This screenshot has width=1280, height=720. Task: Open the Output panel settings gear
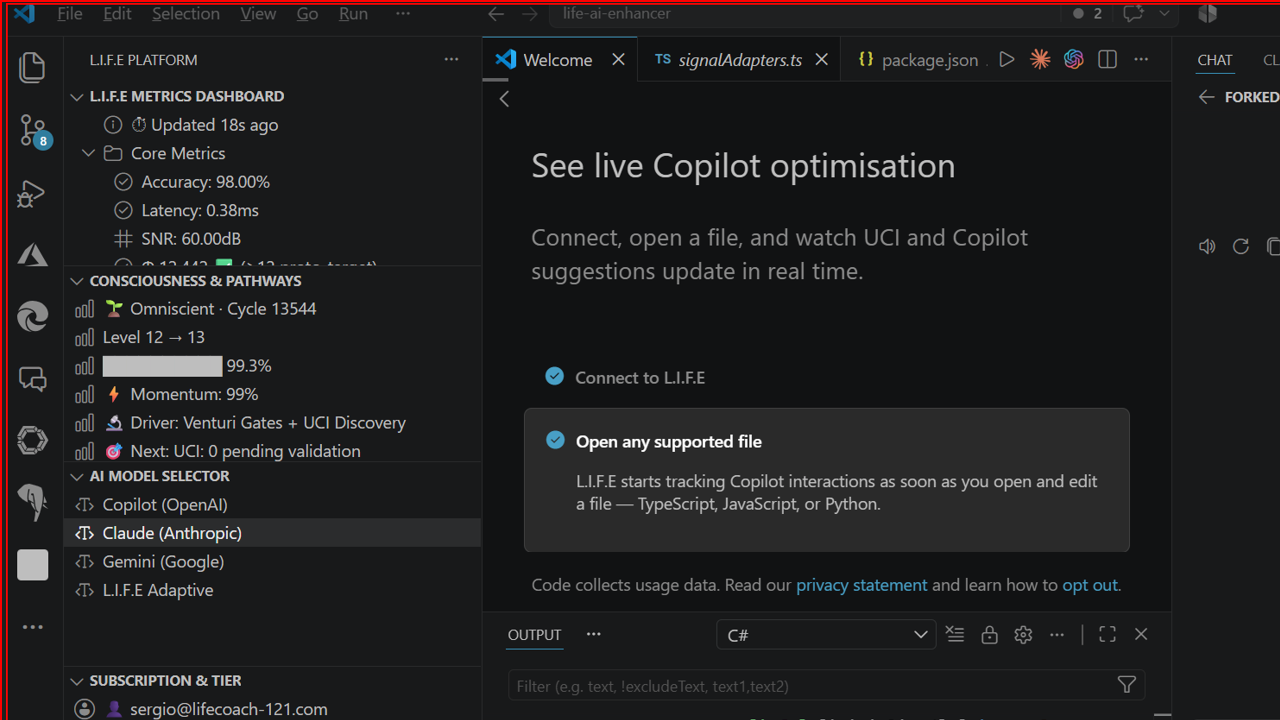(1023, 634)
